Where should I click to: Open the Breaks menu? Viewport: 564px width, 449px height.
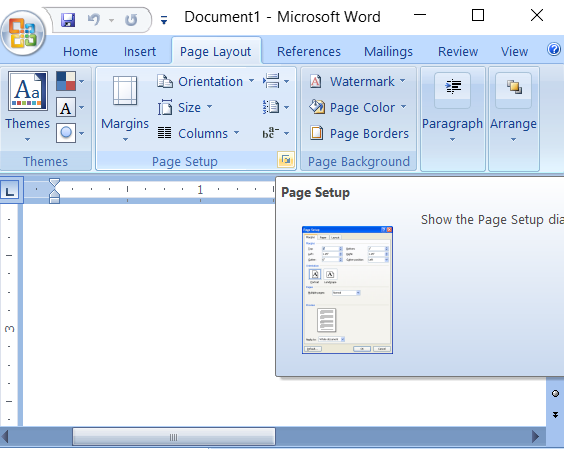tap(276, 81)
